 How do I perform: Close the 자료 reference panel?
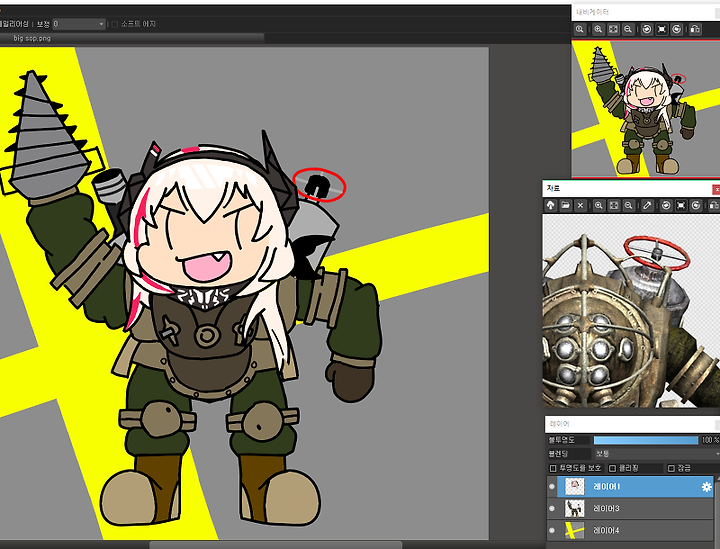(716, 189)
